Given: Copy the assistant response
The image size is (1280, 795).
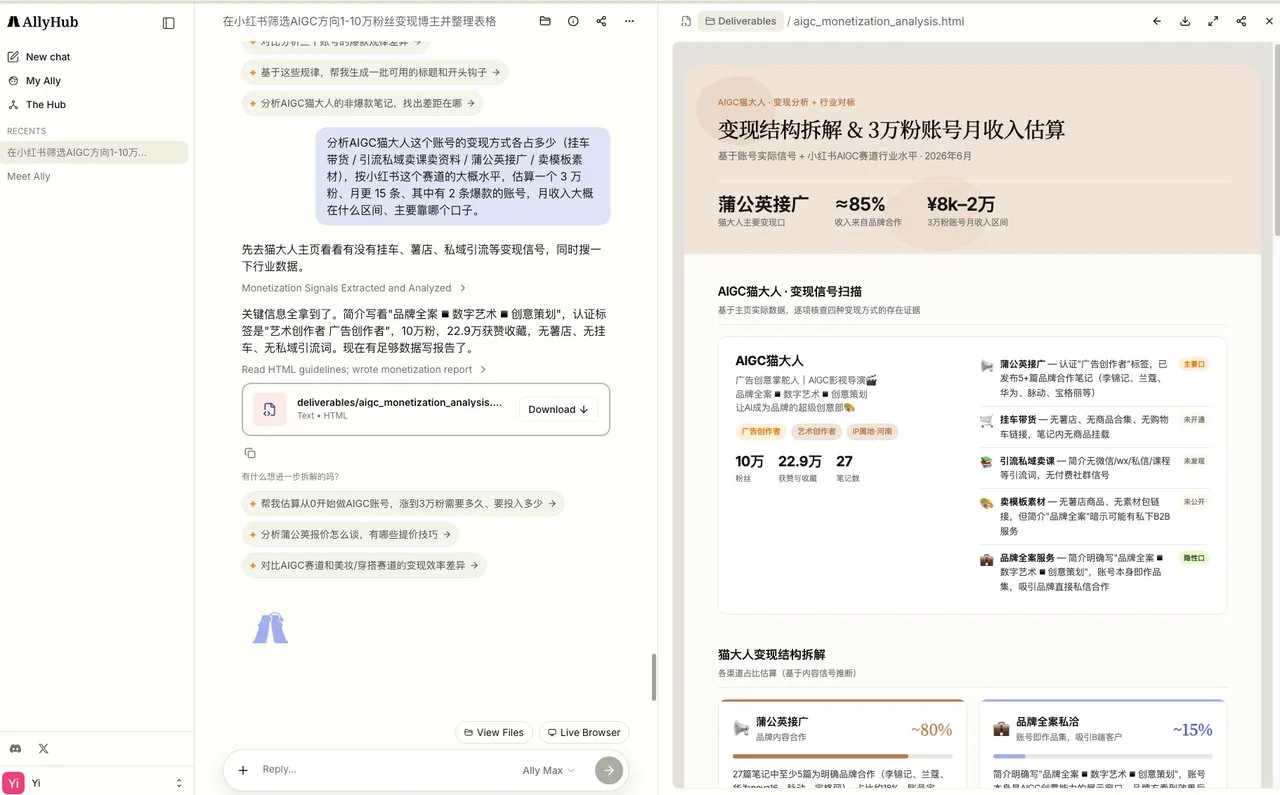Looking at the screenshot, I should (x=250, y=453).
